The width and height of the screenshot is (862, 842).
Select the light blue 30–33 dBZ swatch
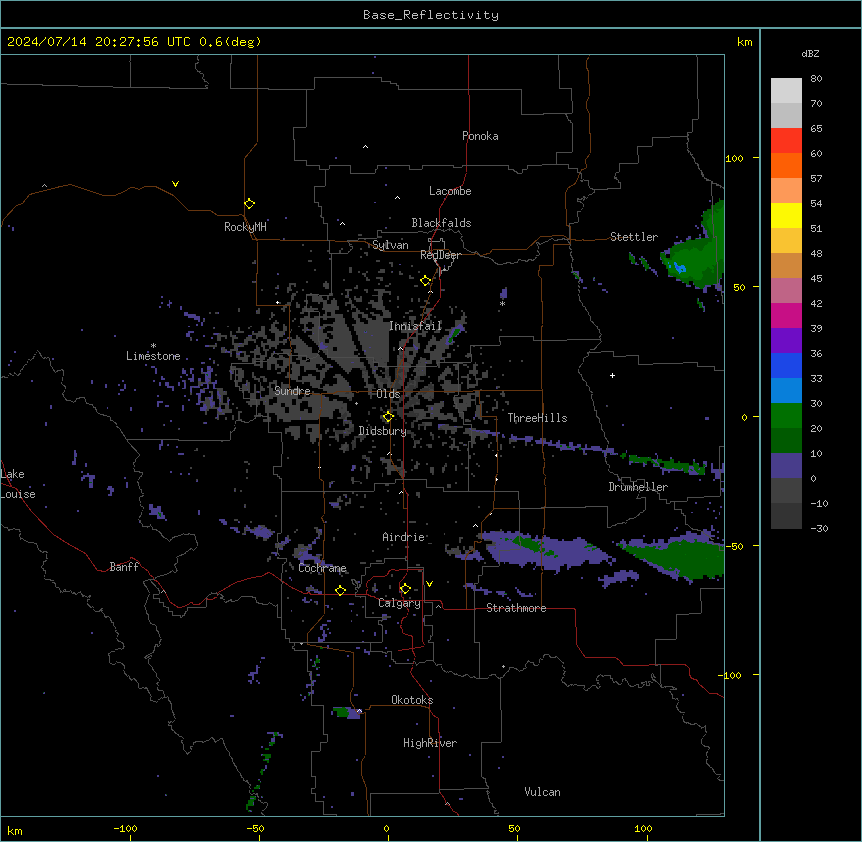(x=786, y=391)
